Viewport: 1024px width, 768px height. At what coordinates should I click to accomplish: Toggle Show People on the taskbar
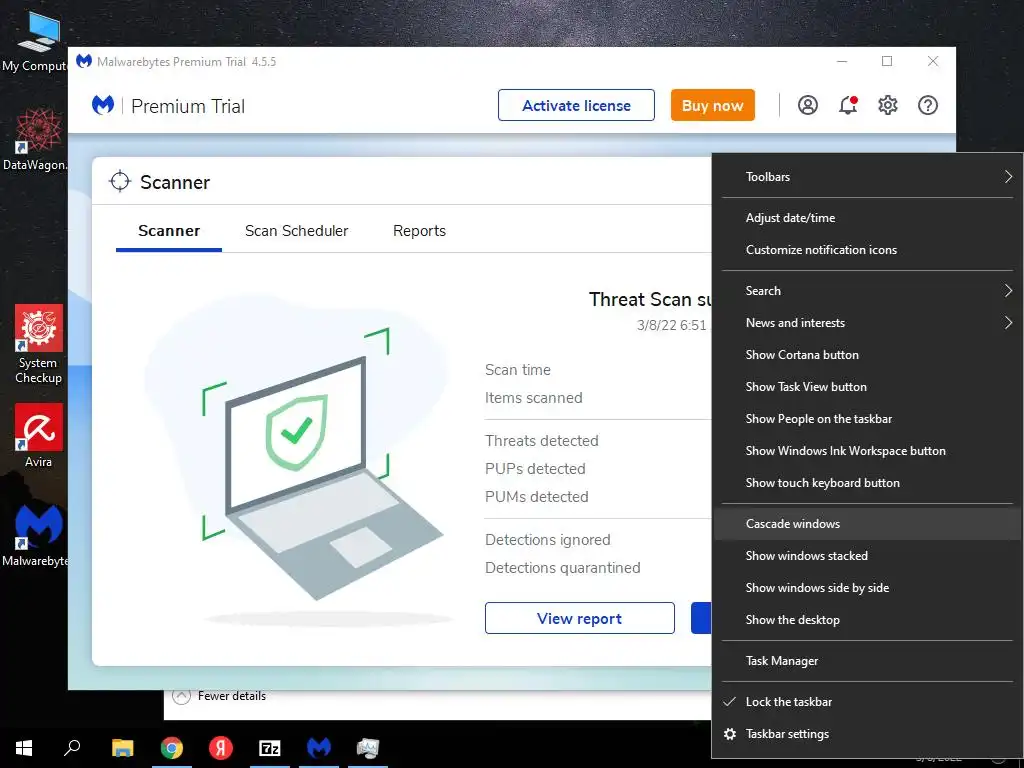867,419
